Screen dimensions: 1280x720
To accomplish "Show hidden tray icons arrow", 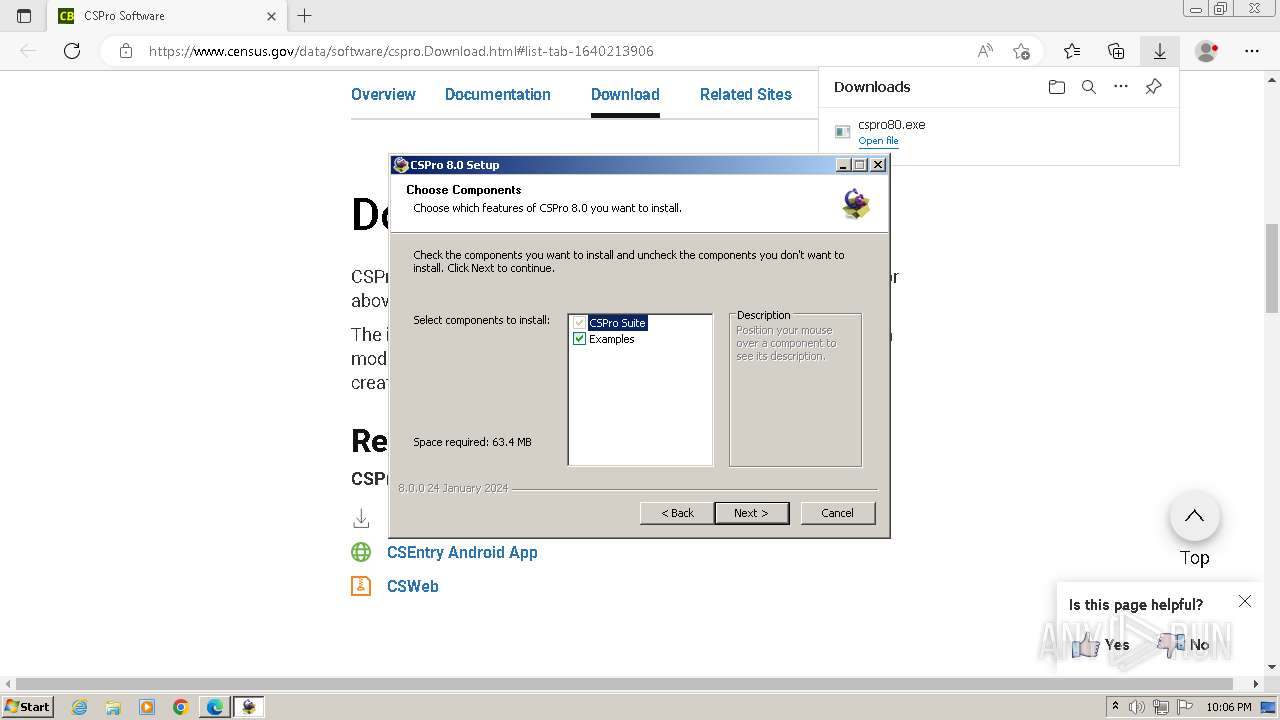I will [x=1115, y=707].
